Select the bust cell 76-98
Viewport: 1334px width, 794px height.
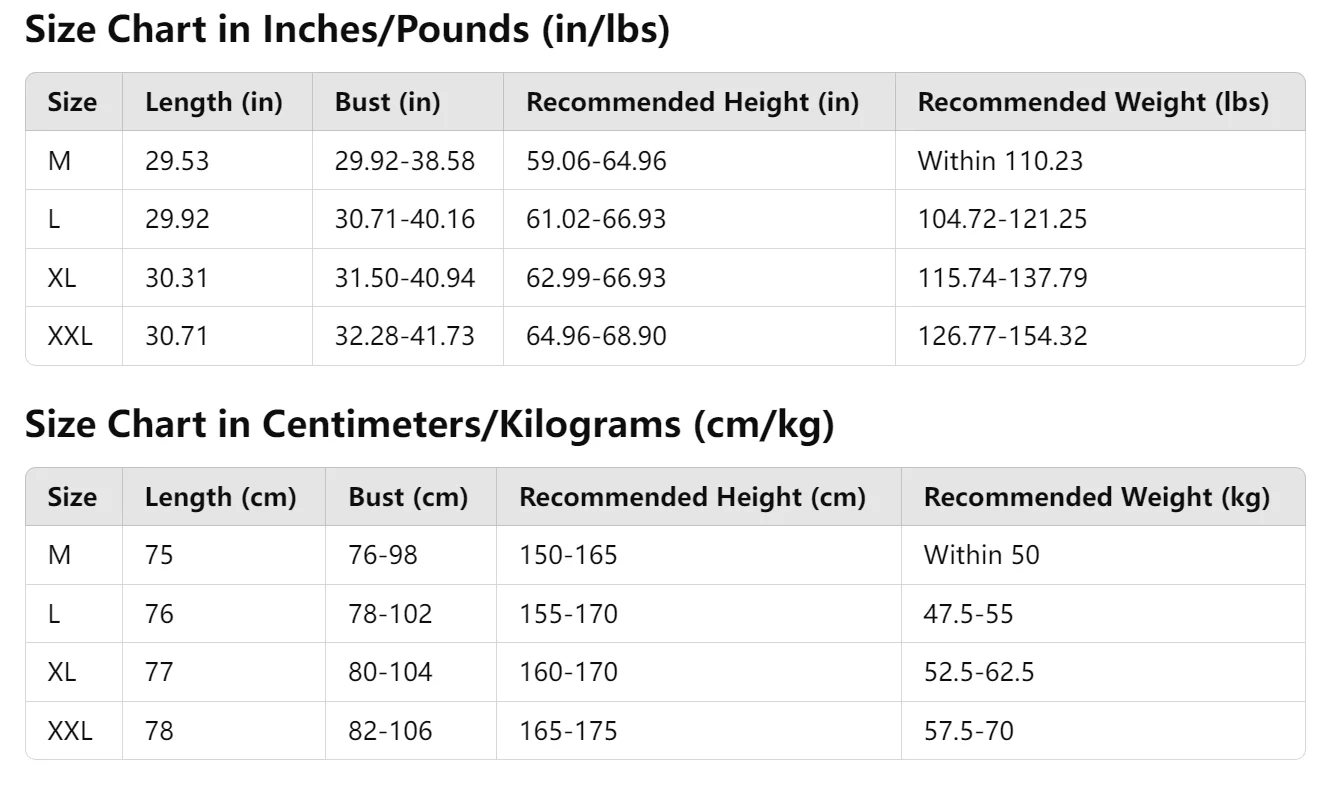383,555
